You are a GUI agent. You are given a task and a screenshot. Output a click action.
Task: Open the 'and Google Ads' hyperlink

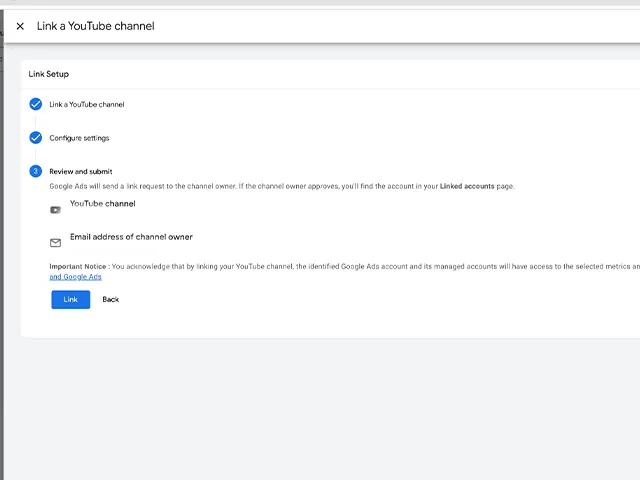pos(76,277)
